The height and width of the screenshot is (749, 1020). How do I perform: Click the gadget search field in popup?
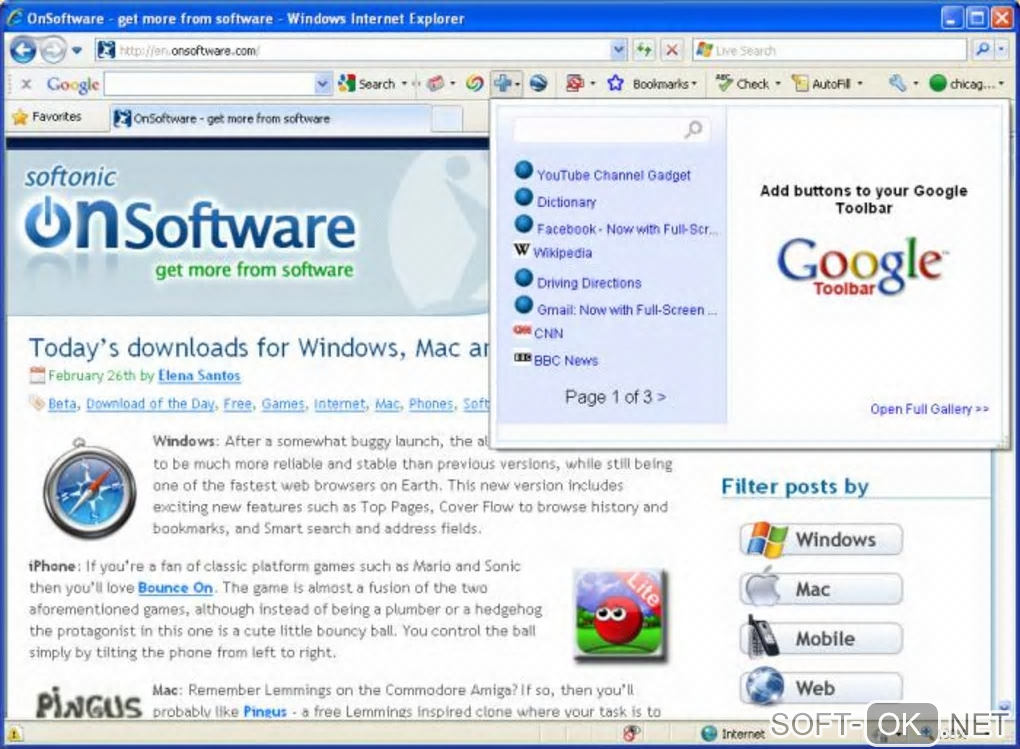(598, 129)
